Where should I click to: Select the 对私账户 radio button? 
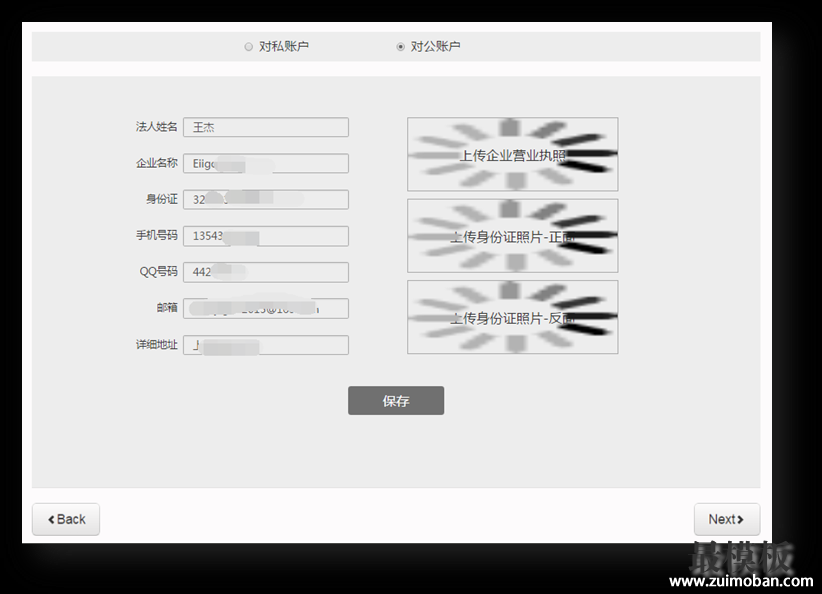tap(248, 47)
